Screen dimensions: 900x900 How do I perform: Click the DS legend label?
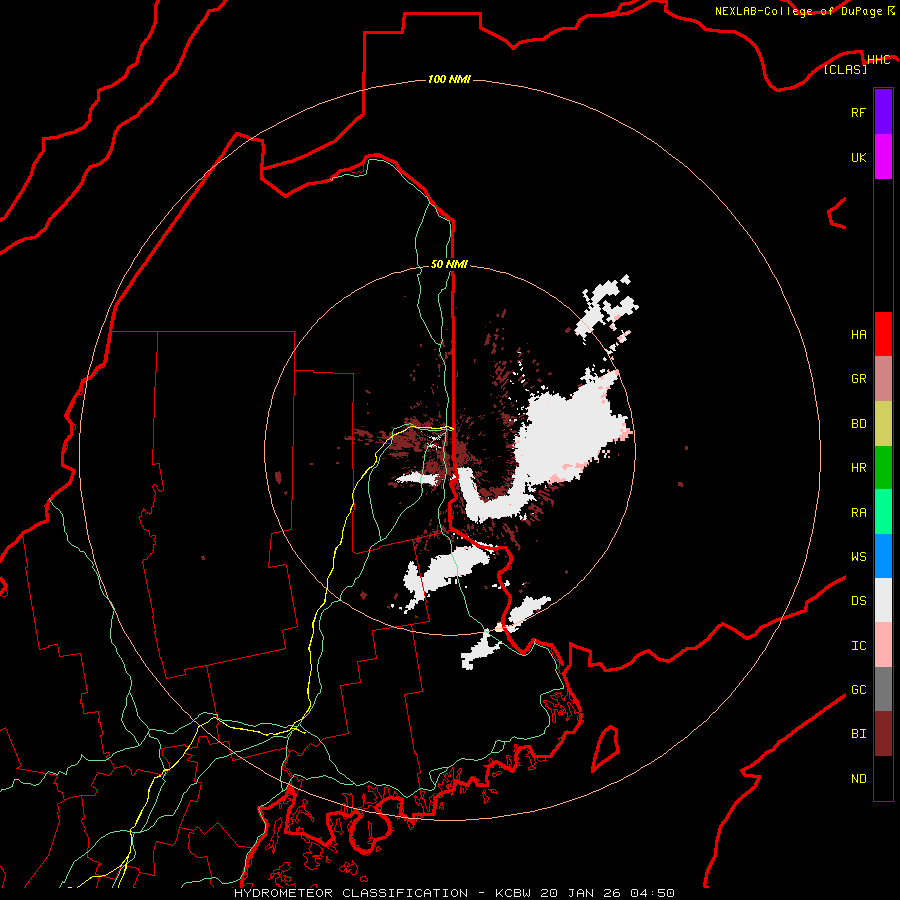click(x=858, y=601)
